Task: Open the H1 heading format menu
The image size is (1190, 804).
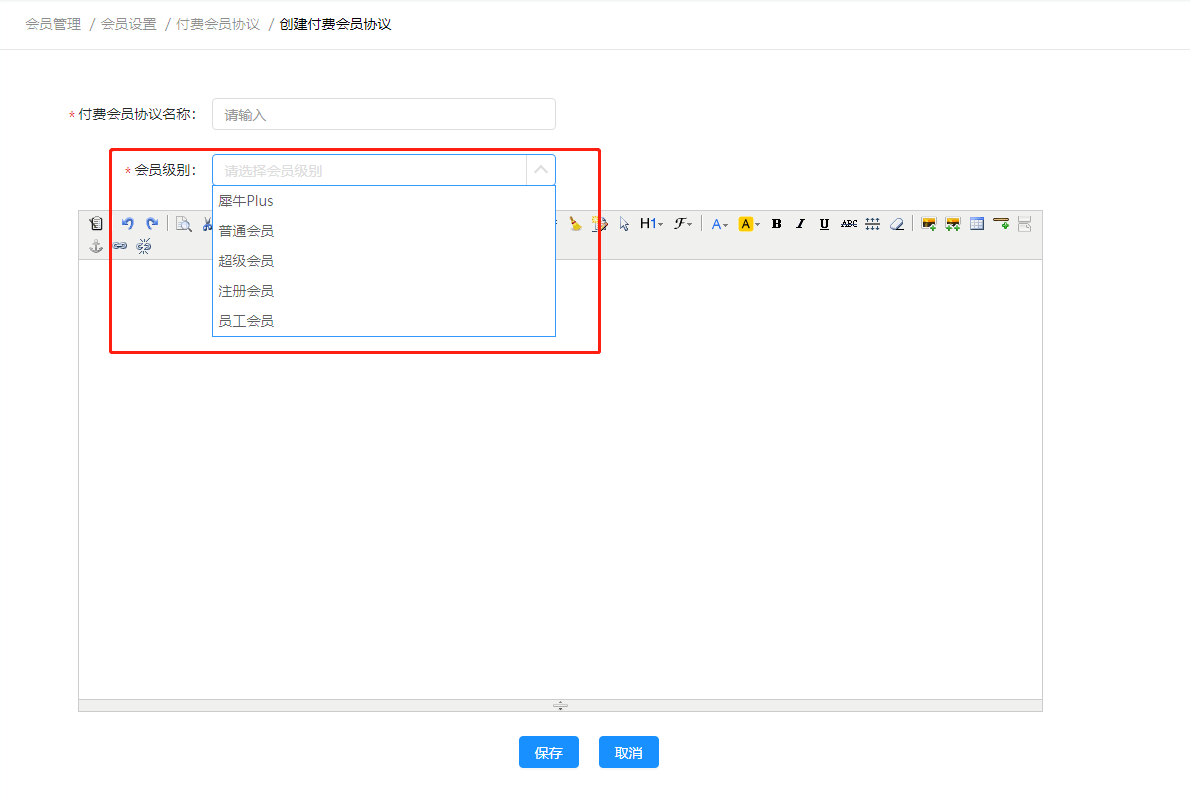Action: click(651, 223)
